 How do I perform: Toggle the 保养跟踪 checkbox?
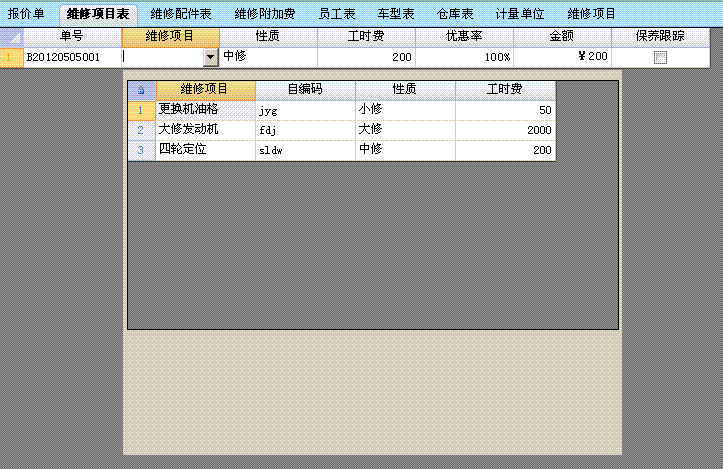(660, 57)
